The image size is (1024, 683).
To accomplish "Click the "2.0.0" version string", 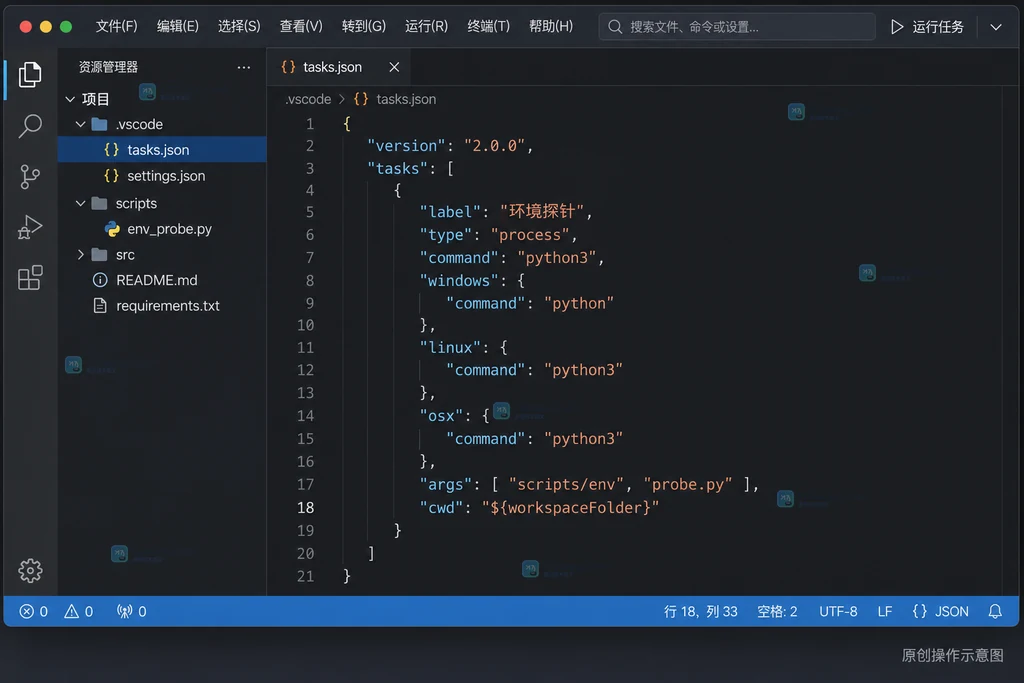I will (x=494, y=146).
